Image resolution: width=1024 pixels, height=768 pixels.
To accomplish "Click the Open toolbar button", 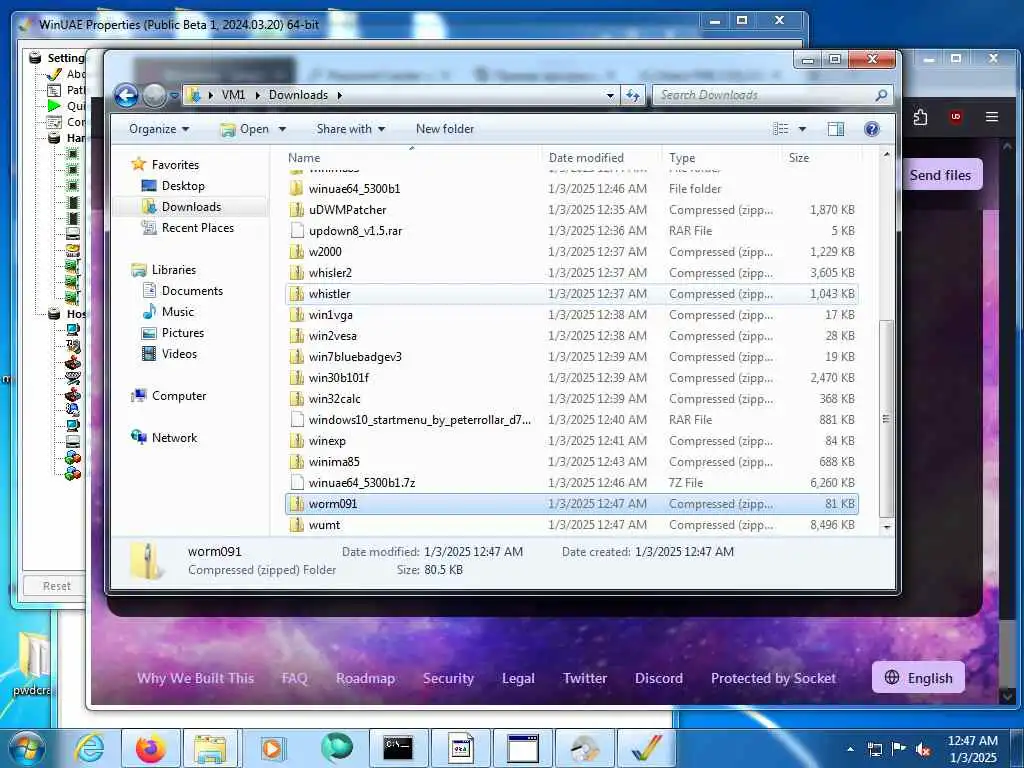I will pyautogui.click(x=246, y=129).
